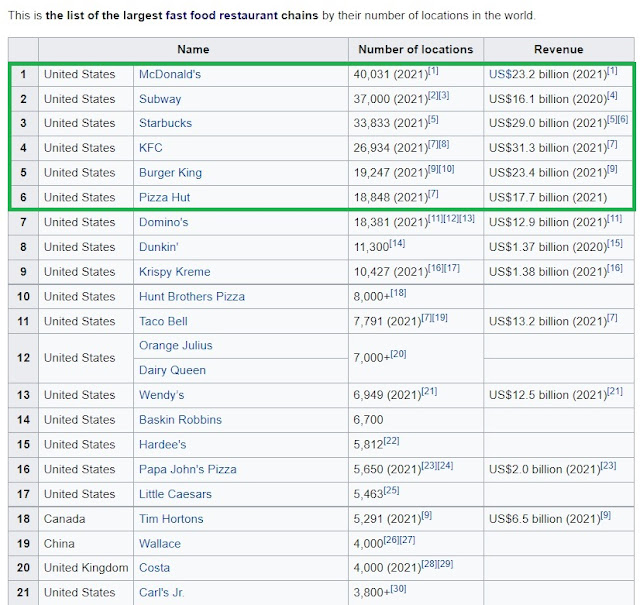
Task: Select the 'US$12.9 billion (2021)' revenue cell
Action: click(559, 222)
